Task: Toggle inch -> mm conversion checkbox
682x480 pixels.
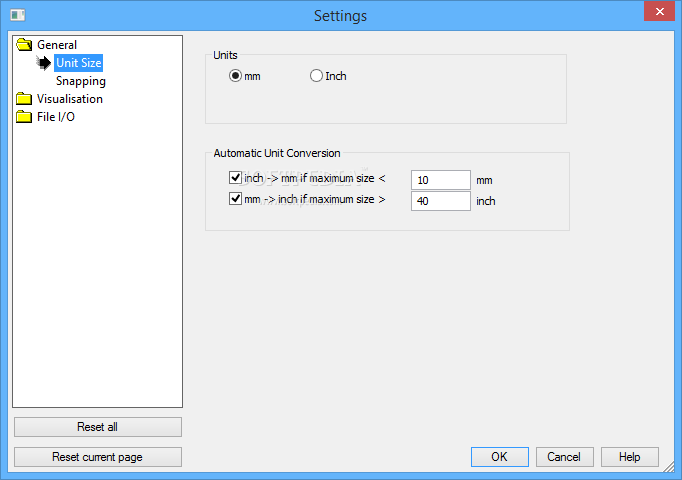Action: (x=235, y=177)
